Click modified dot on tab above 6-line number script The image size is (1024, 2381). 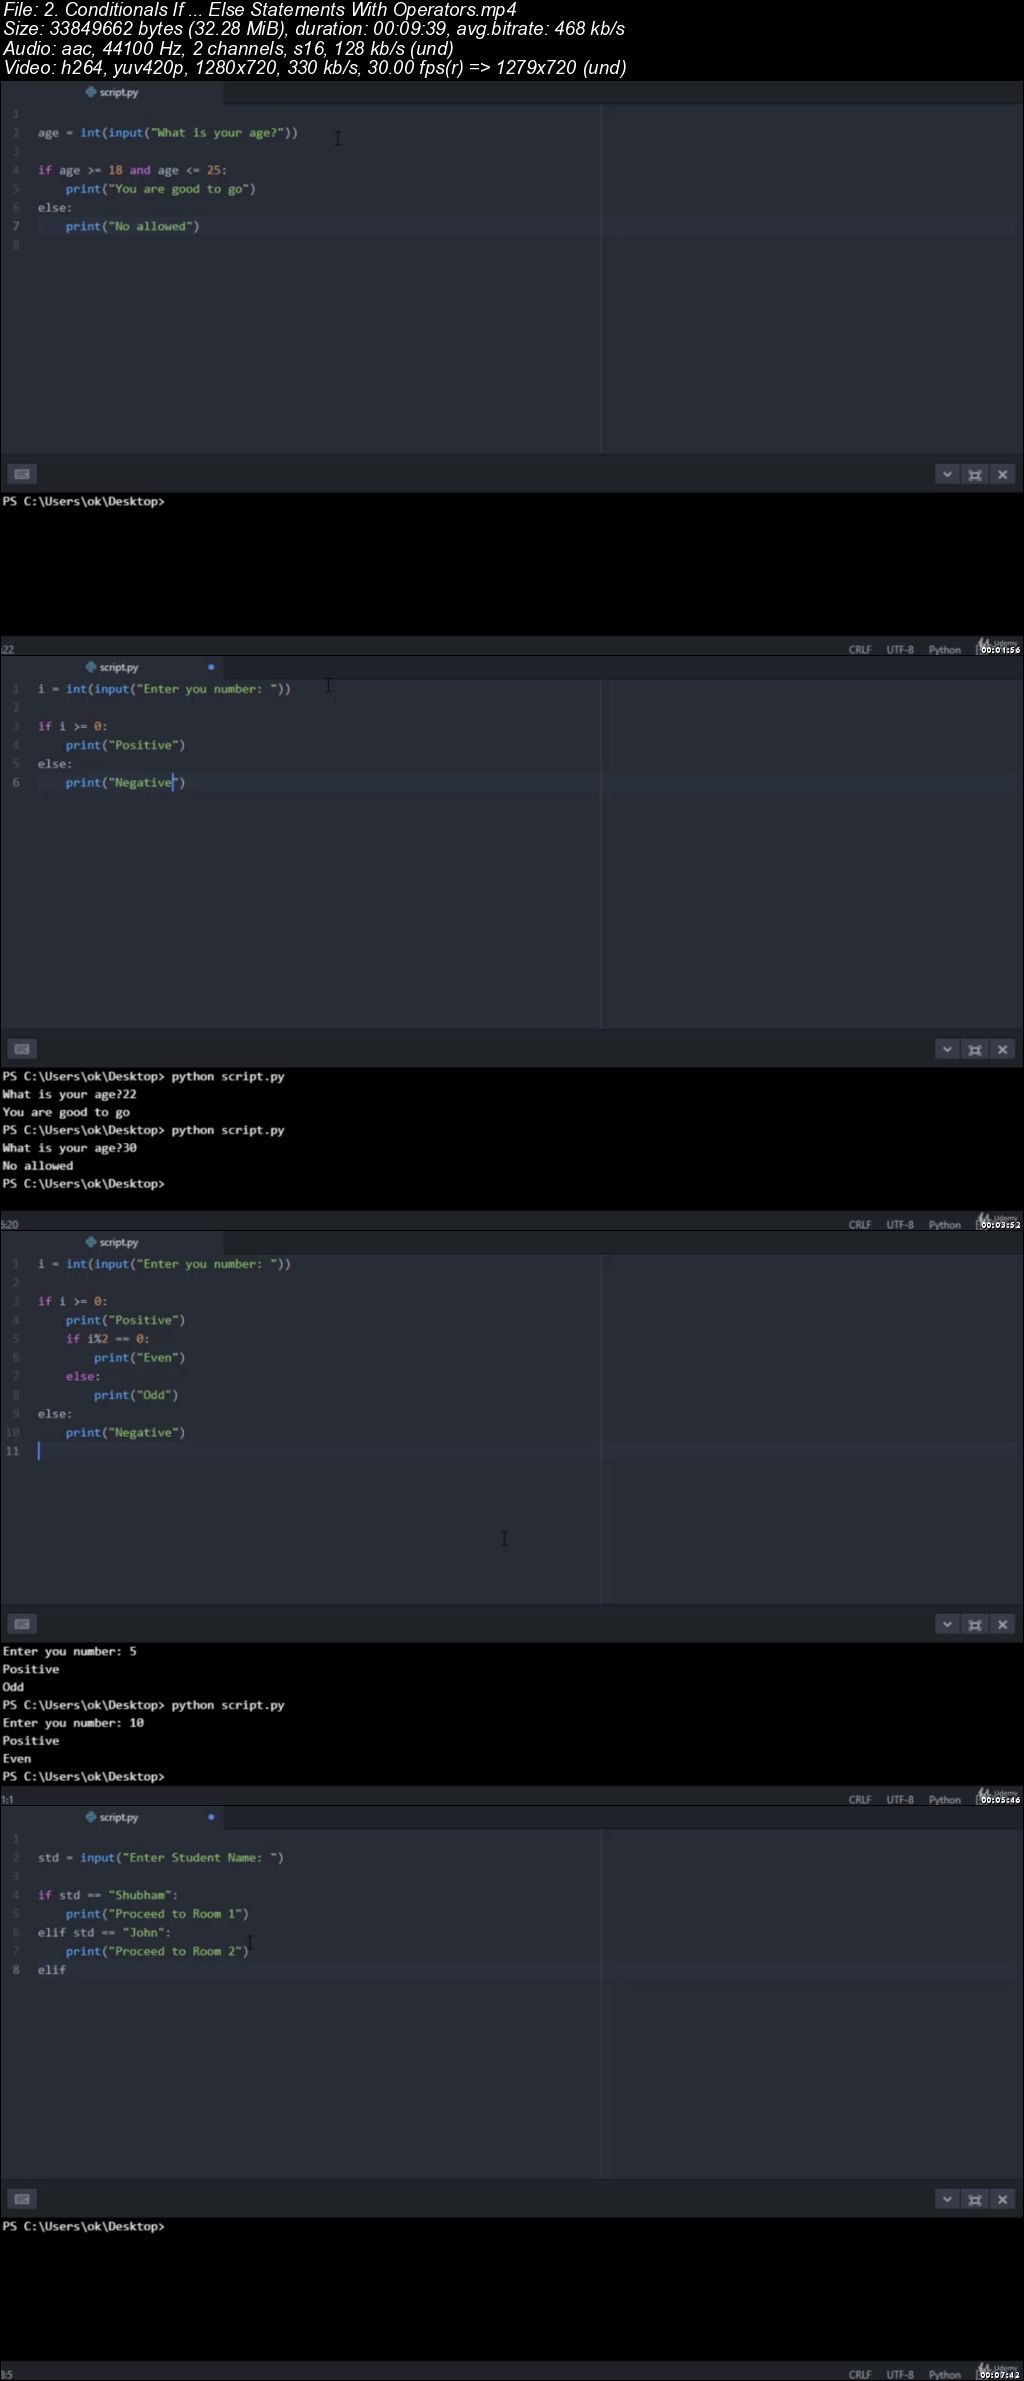click(x=211, y=667)
